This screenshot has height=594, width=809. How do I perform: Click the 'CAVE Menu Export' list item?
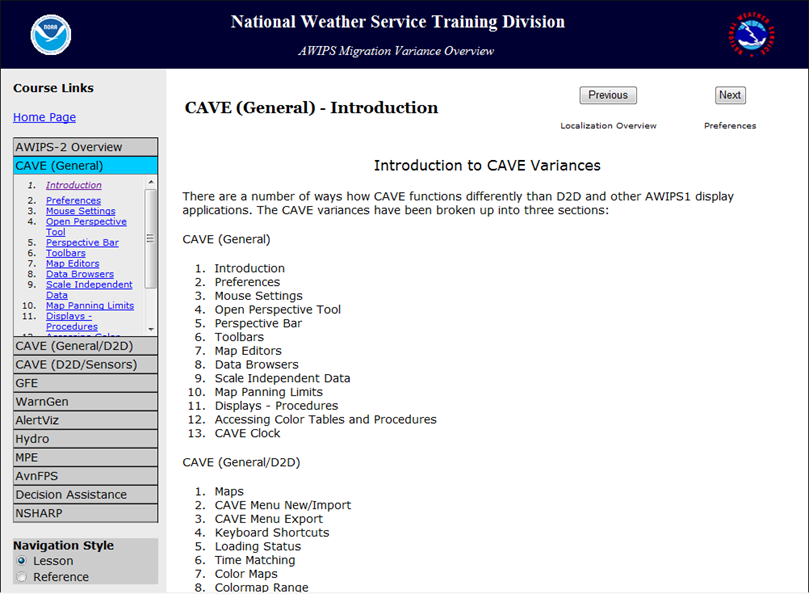pos(269,519)
